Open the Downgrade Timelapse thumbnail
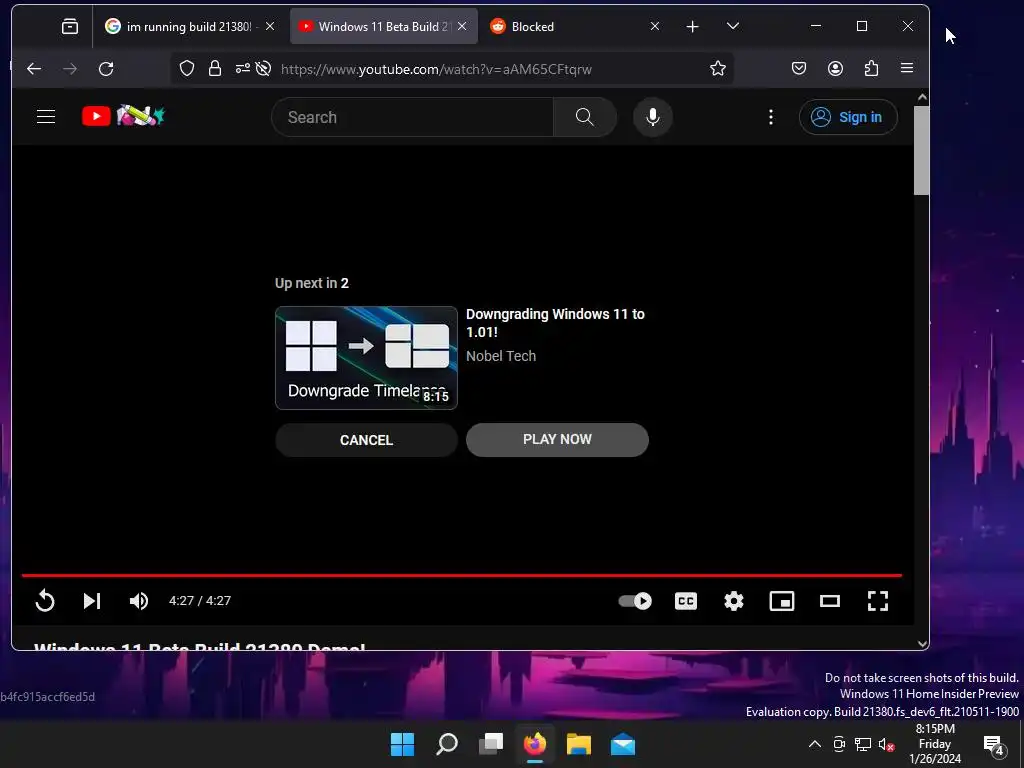 tap(366, 358)
